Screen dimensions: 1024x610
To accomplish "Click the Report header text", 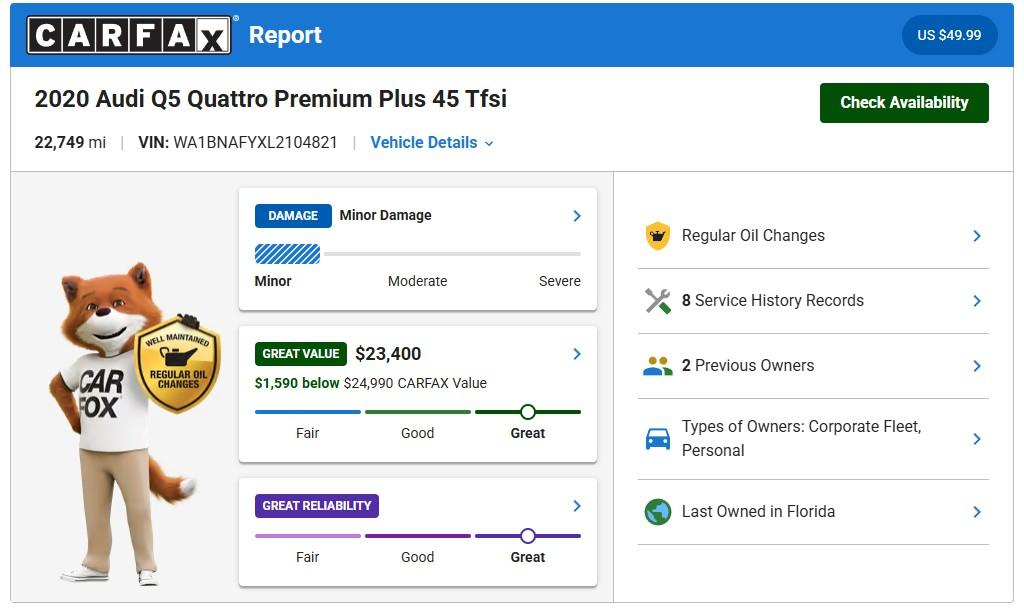I will (x=285, y=35).
